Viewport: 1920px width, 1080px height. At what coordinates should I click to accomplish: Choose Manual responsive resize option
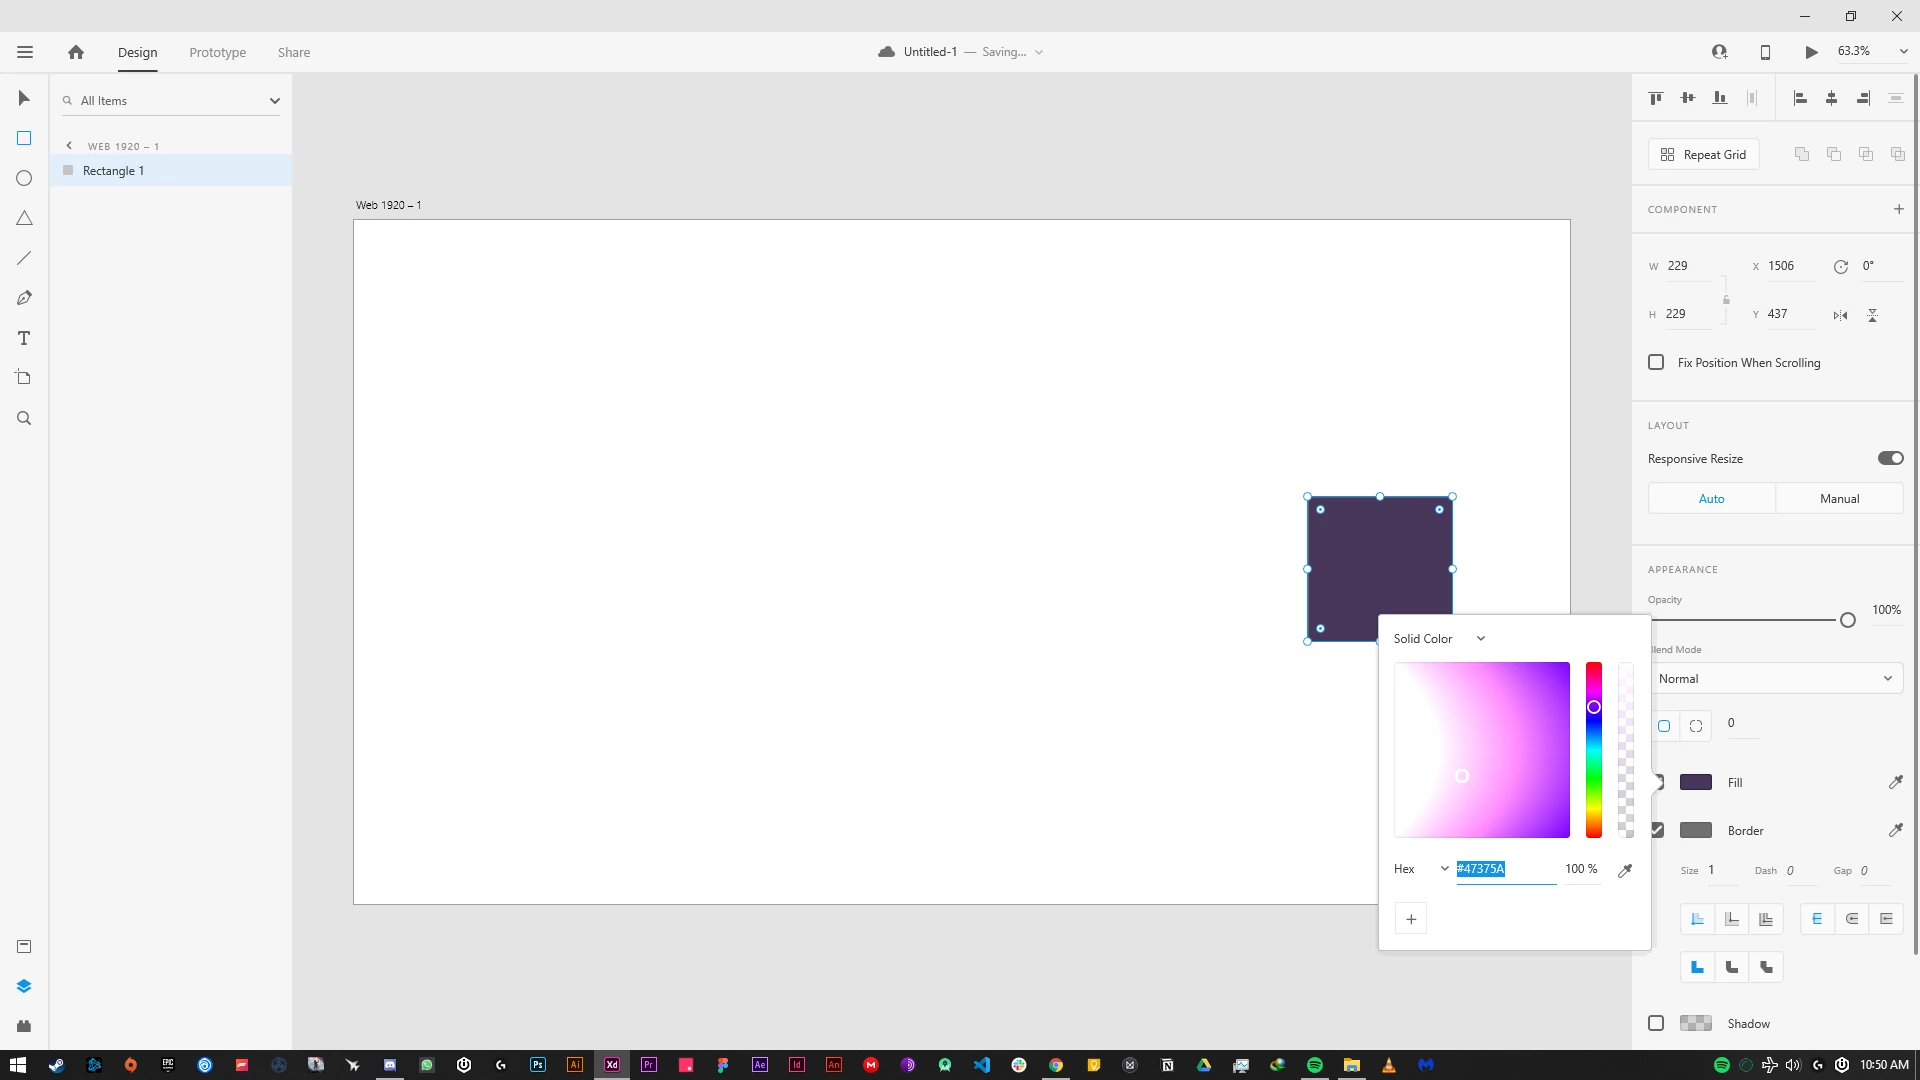coord(1839,498)
